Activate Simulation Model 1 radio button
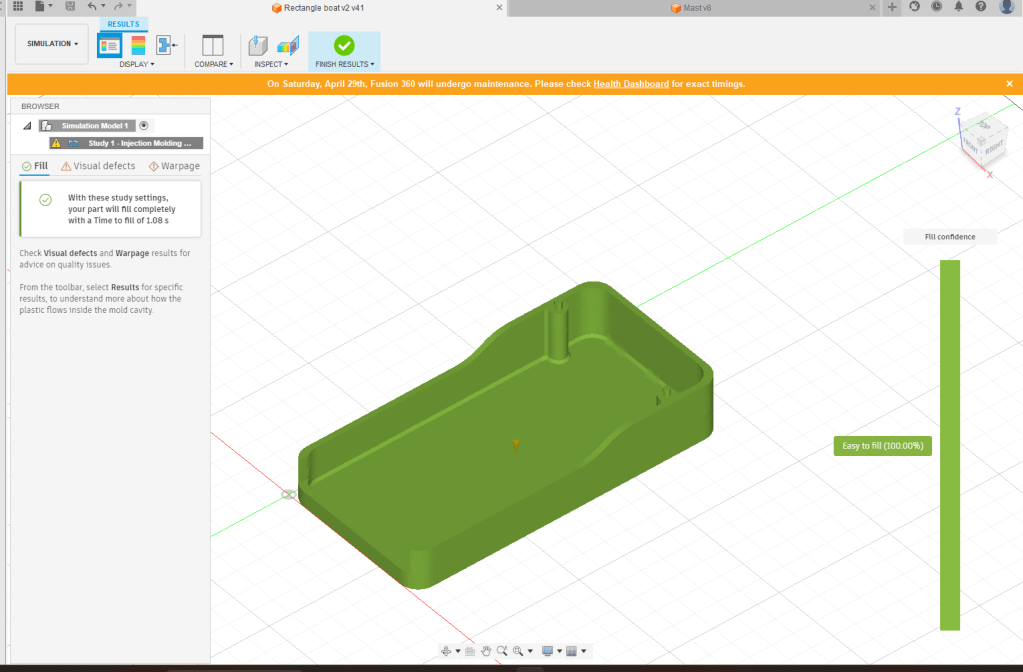 (144, 125)
